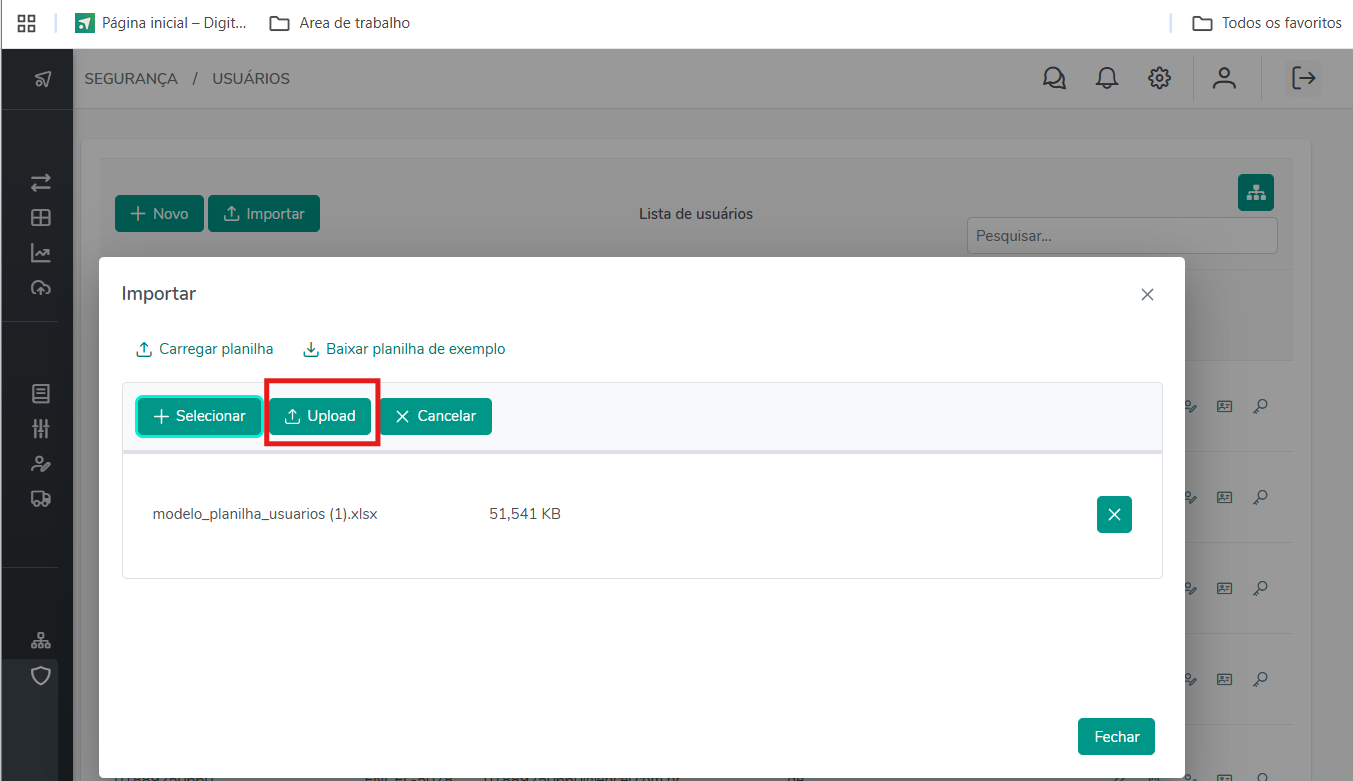
Task: Open settings gear icon in header
Action: [x=1159, y=78]
